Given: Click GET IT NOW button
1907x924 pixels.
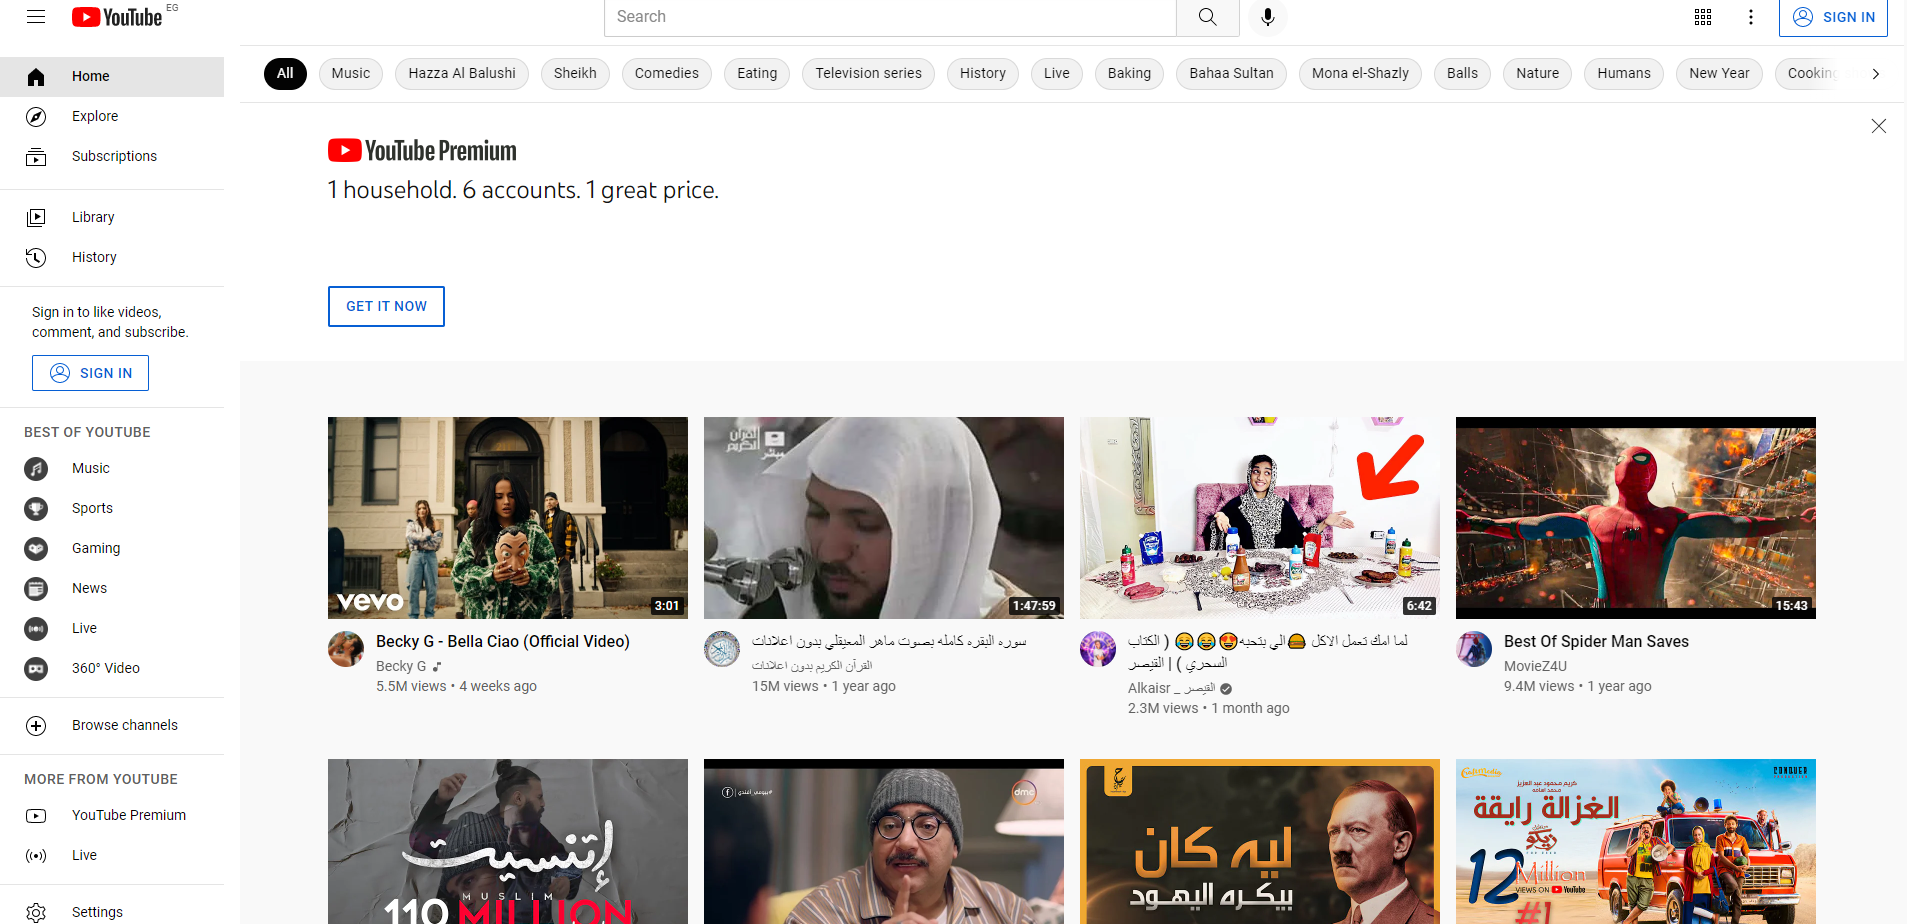Looking at the screenshot, I should pyautogui.click(x=386, y=306).
